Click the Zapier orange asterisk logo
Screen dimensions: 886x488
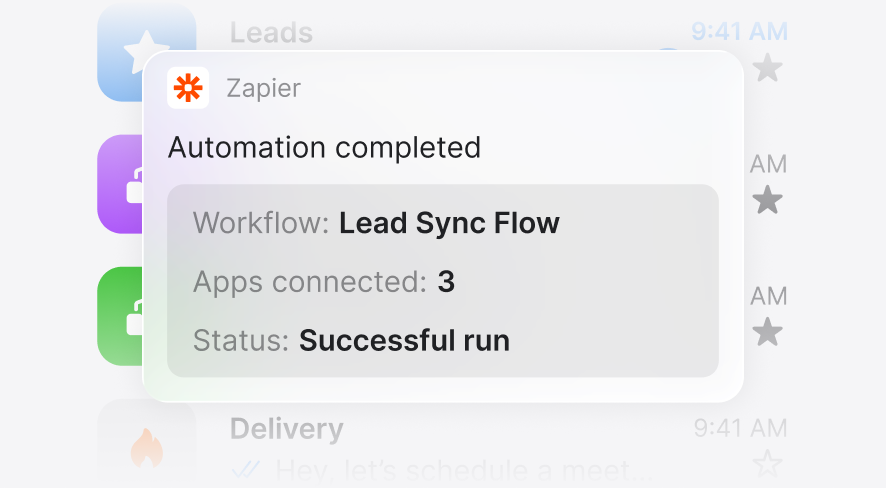[188, 88]
